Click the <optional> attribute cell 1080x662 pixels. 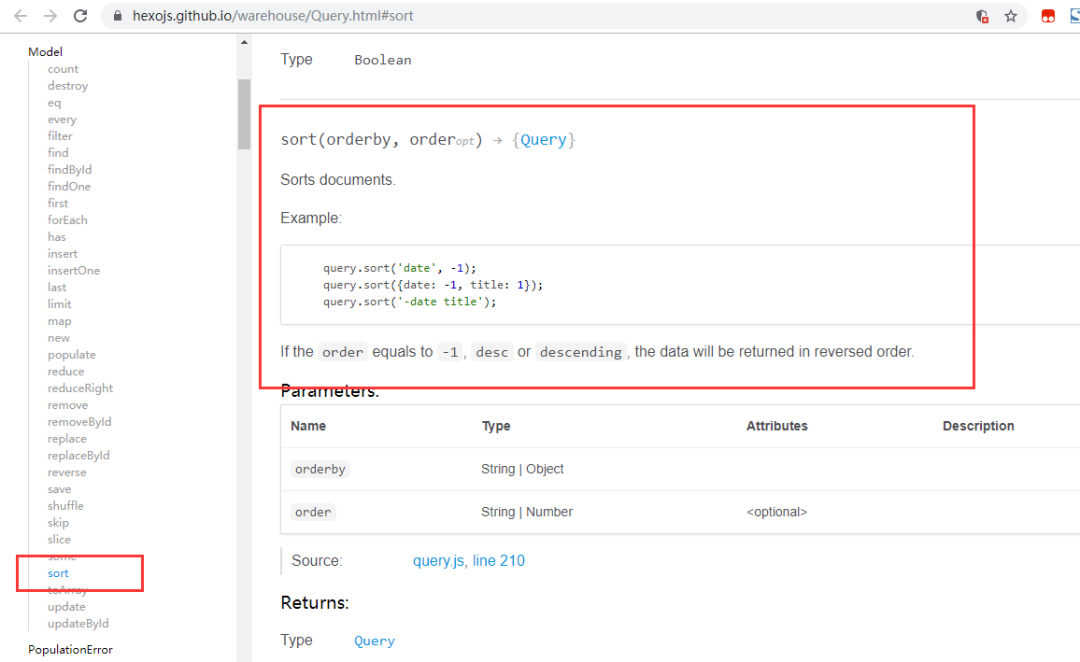[776, 512]
